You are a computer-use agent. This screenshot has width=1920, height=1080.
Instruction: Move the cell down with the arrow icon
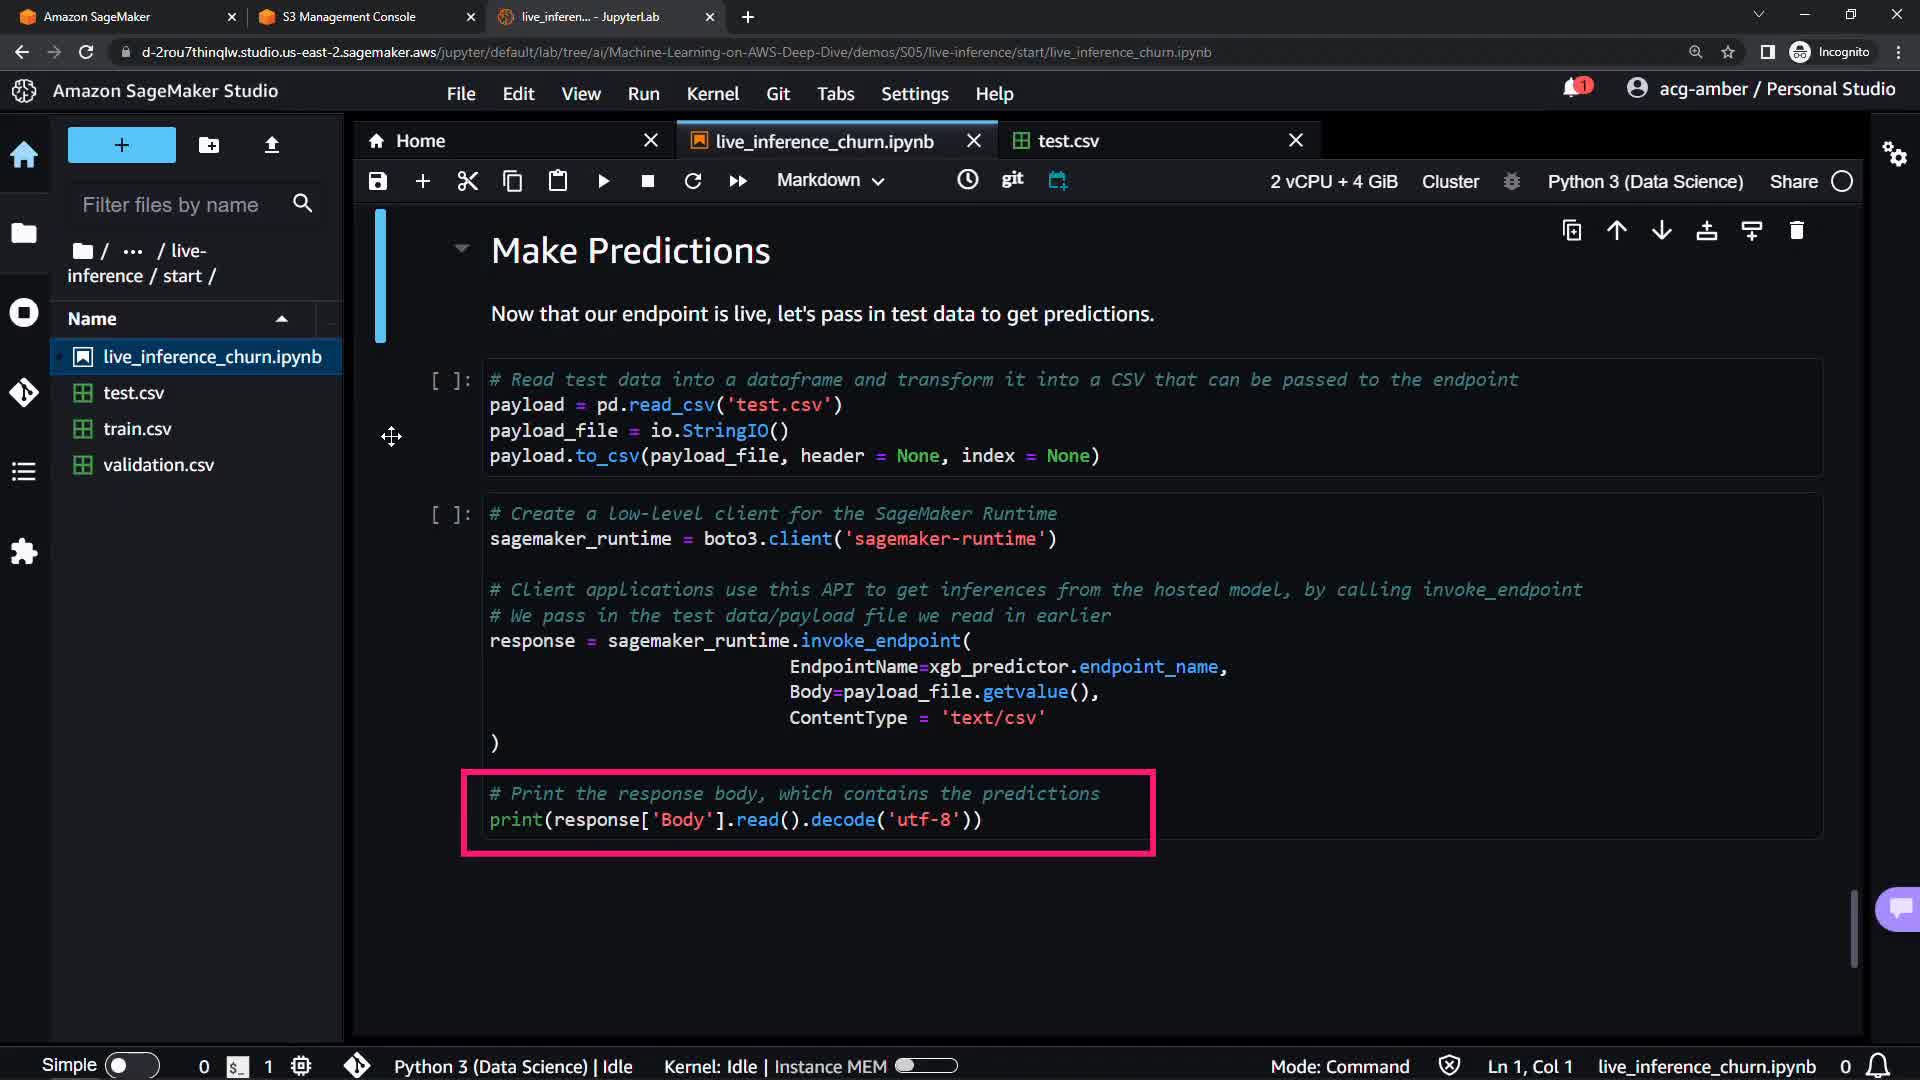click(1661, 231)
